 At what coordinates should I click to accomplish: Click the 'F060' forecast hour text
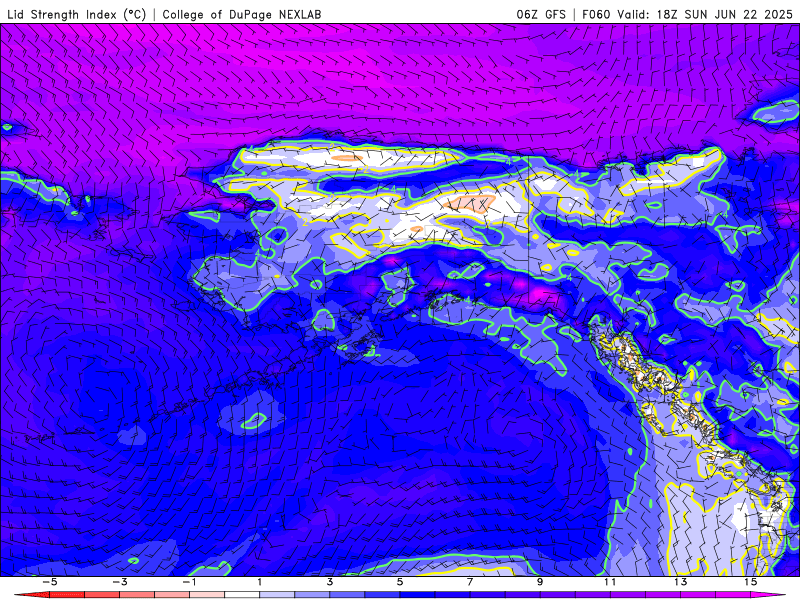(596, 14)
